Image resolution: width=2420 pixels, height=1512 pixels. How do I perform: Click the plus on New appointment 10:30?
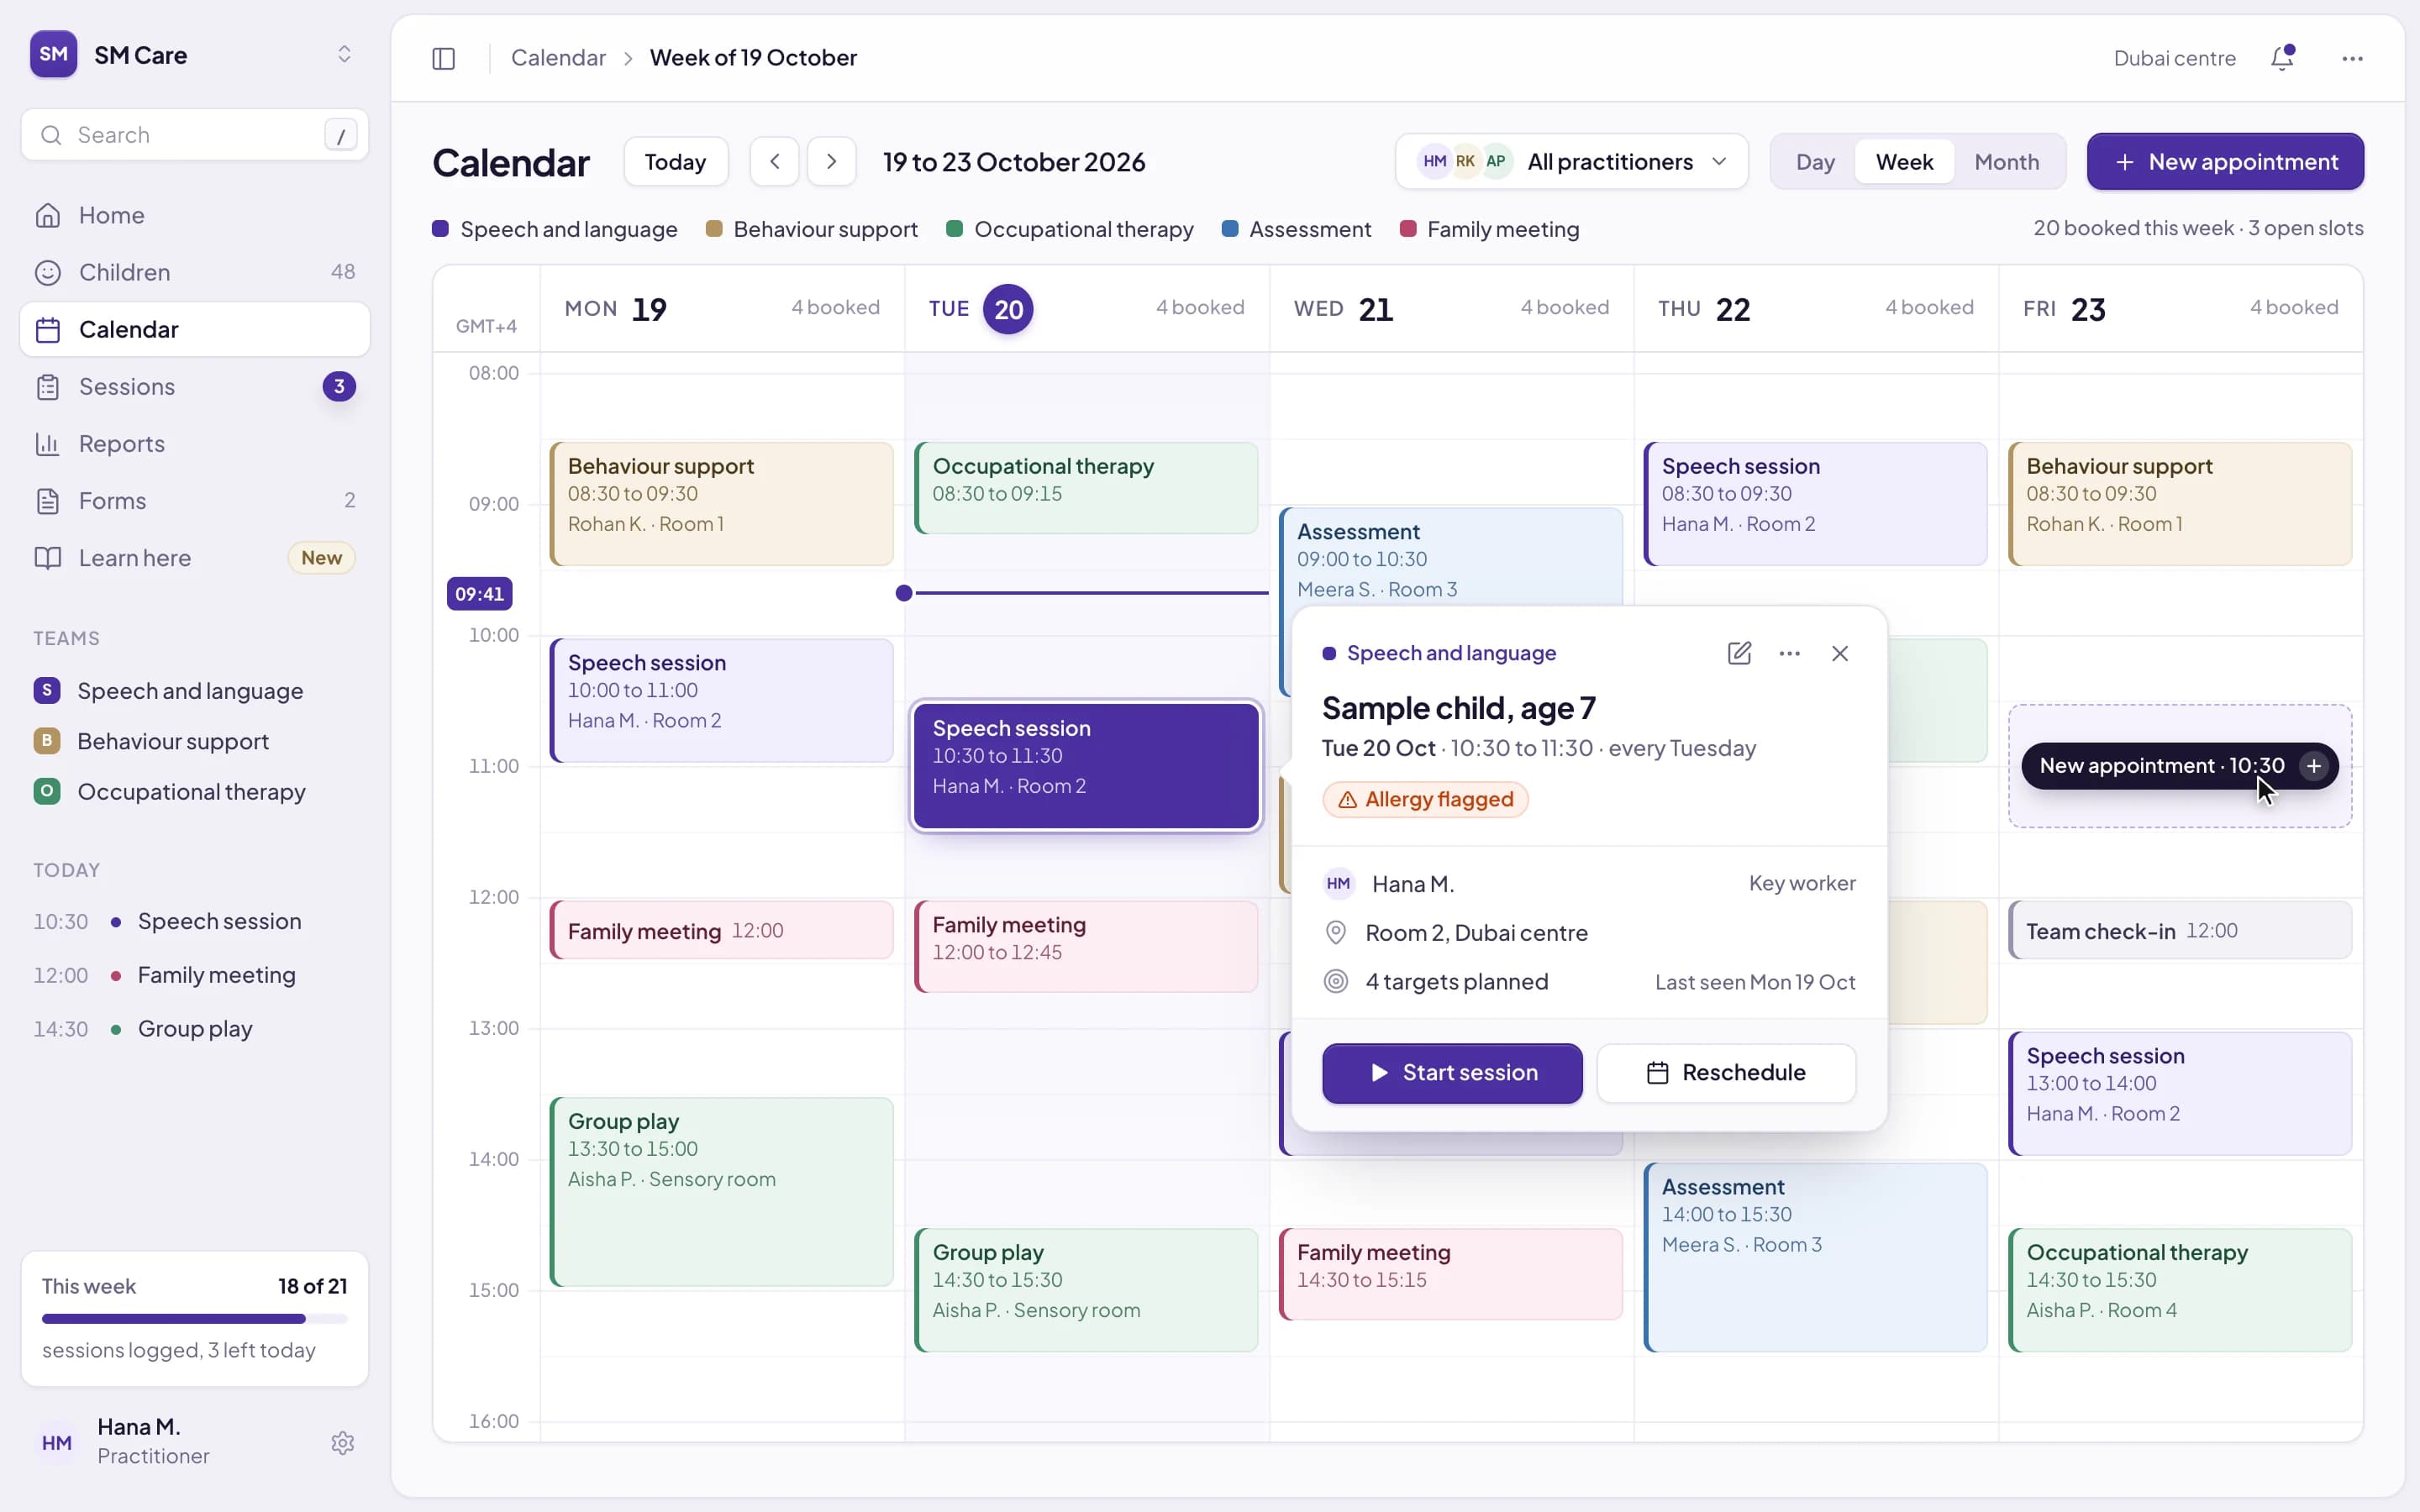click(2313, 766)
